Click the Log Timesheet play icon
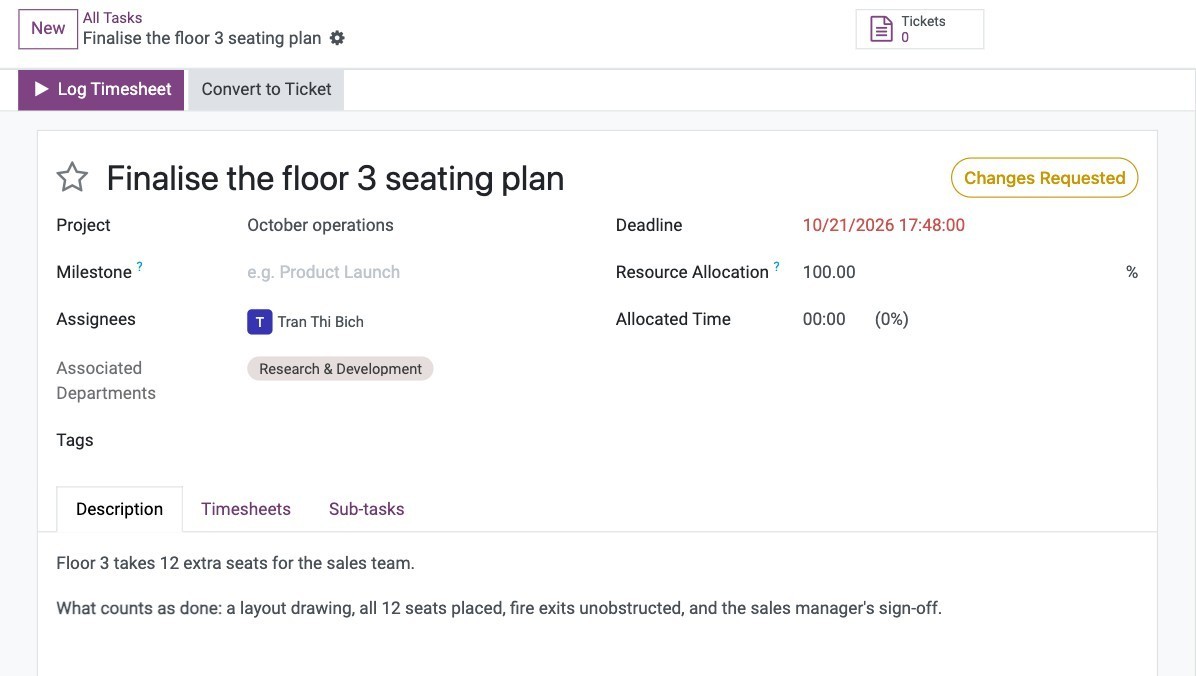This screenshot has height=676, width=1196. click(41, 89)
